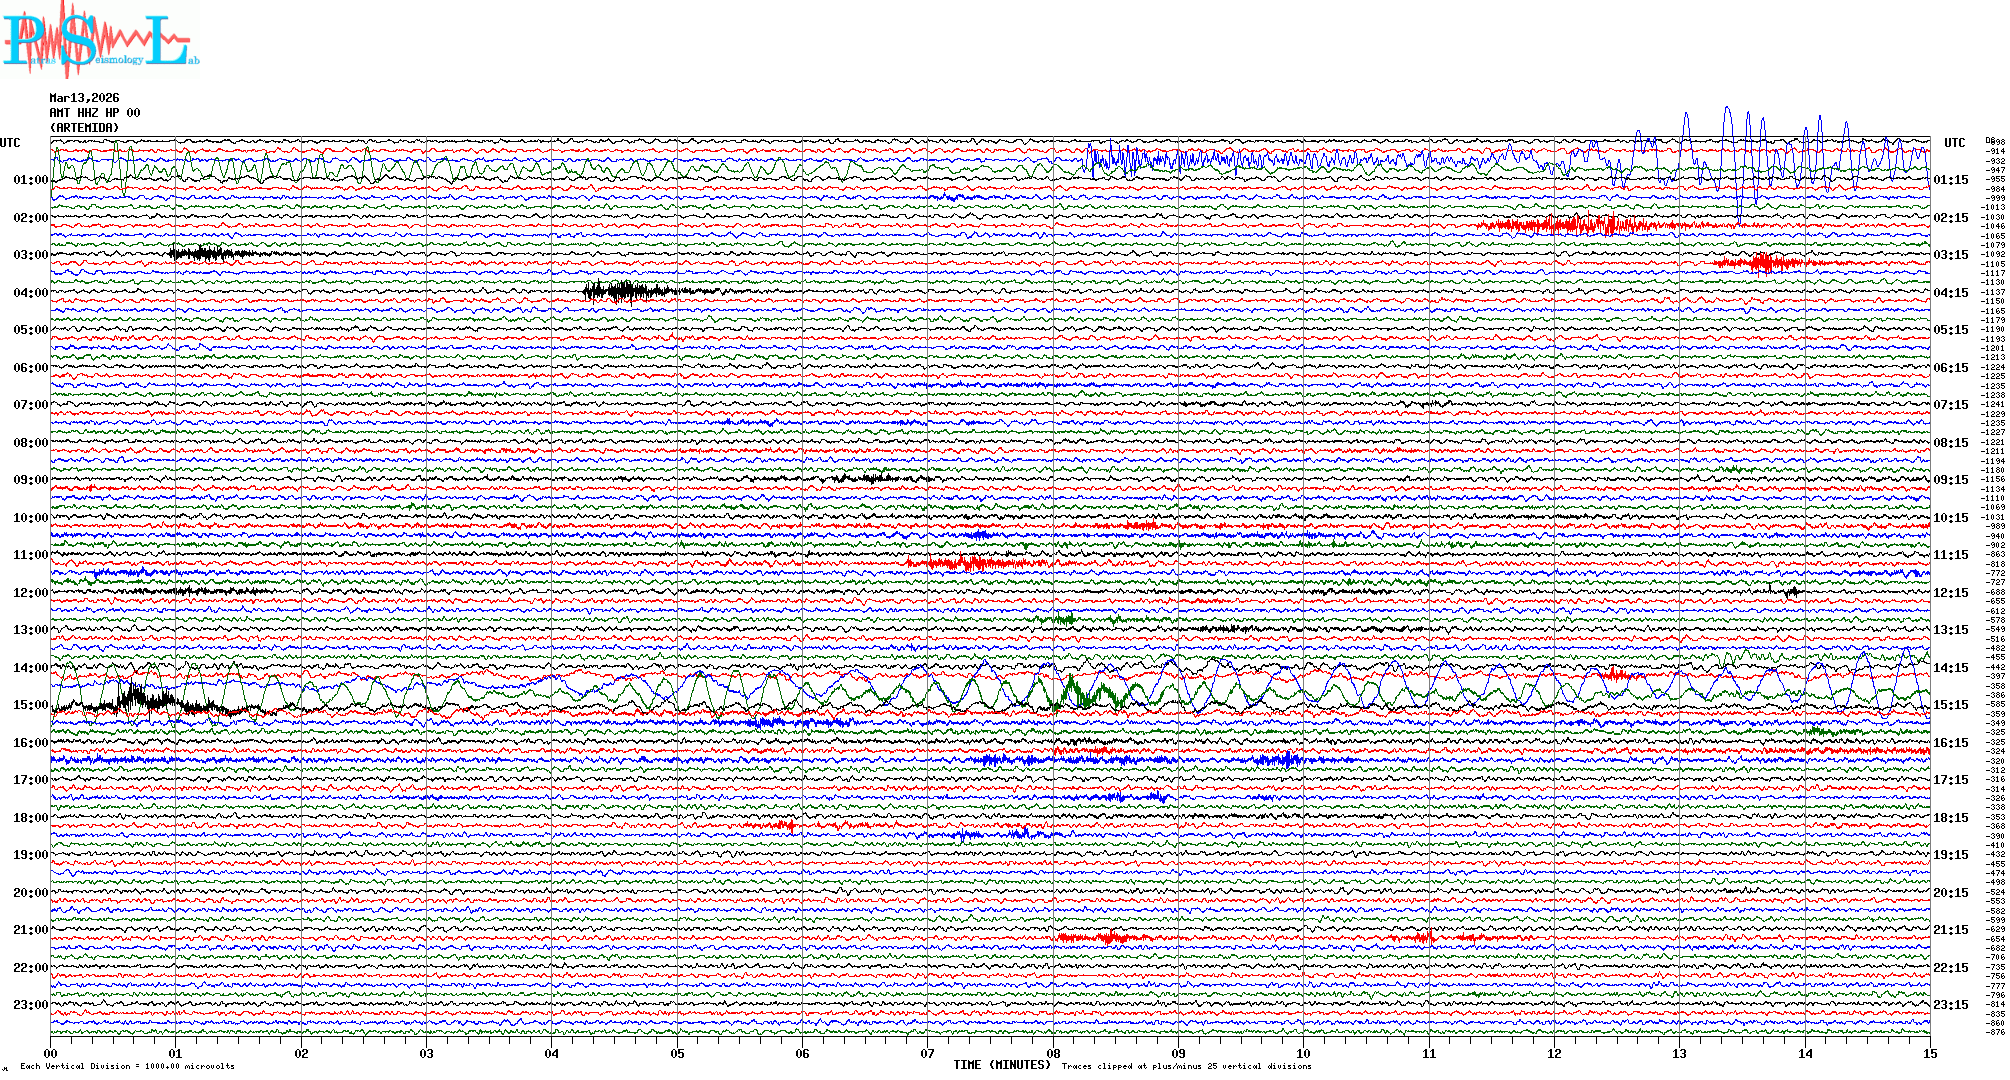Click the 02:15 time label on right
2010x1080 pixels.
click(1950, 218)
